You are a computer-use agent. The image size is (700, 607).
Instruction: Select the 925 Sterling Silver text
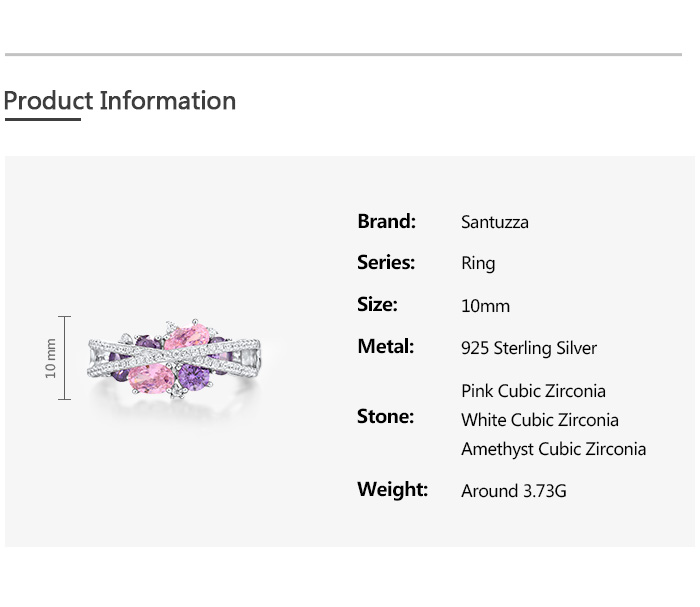[528, 348]
